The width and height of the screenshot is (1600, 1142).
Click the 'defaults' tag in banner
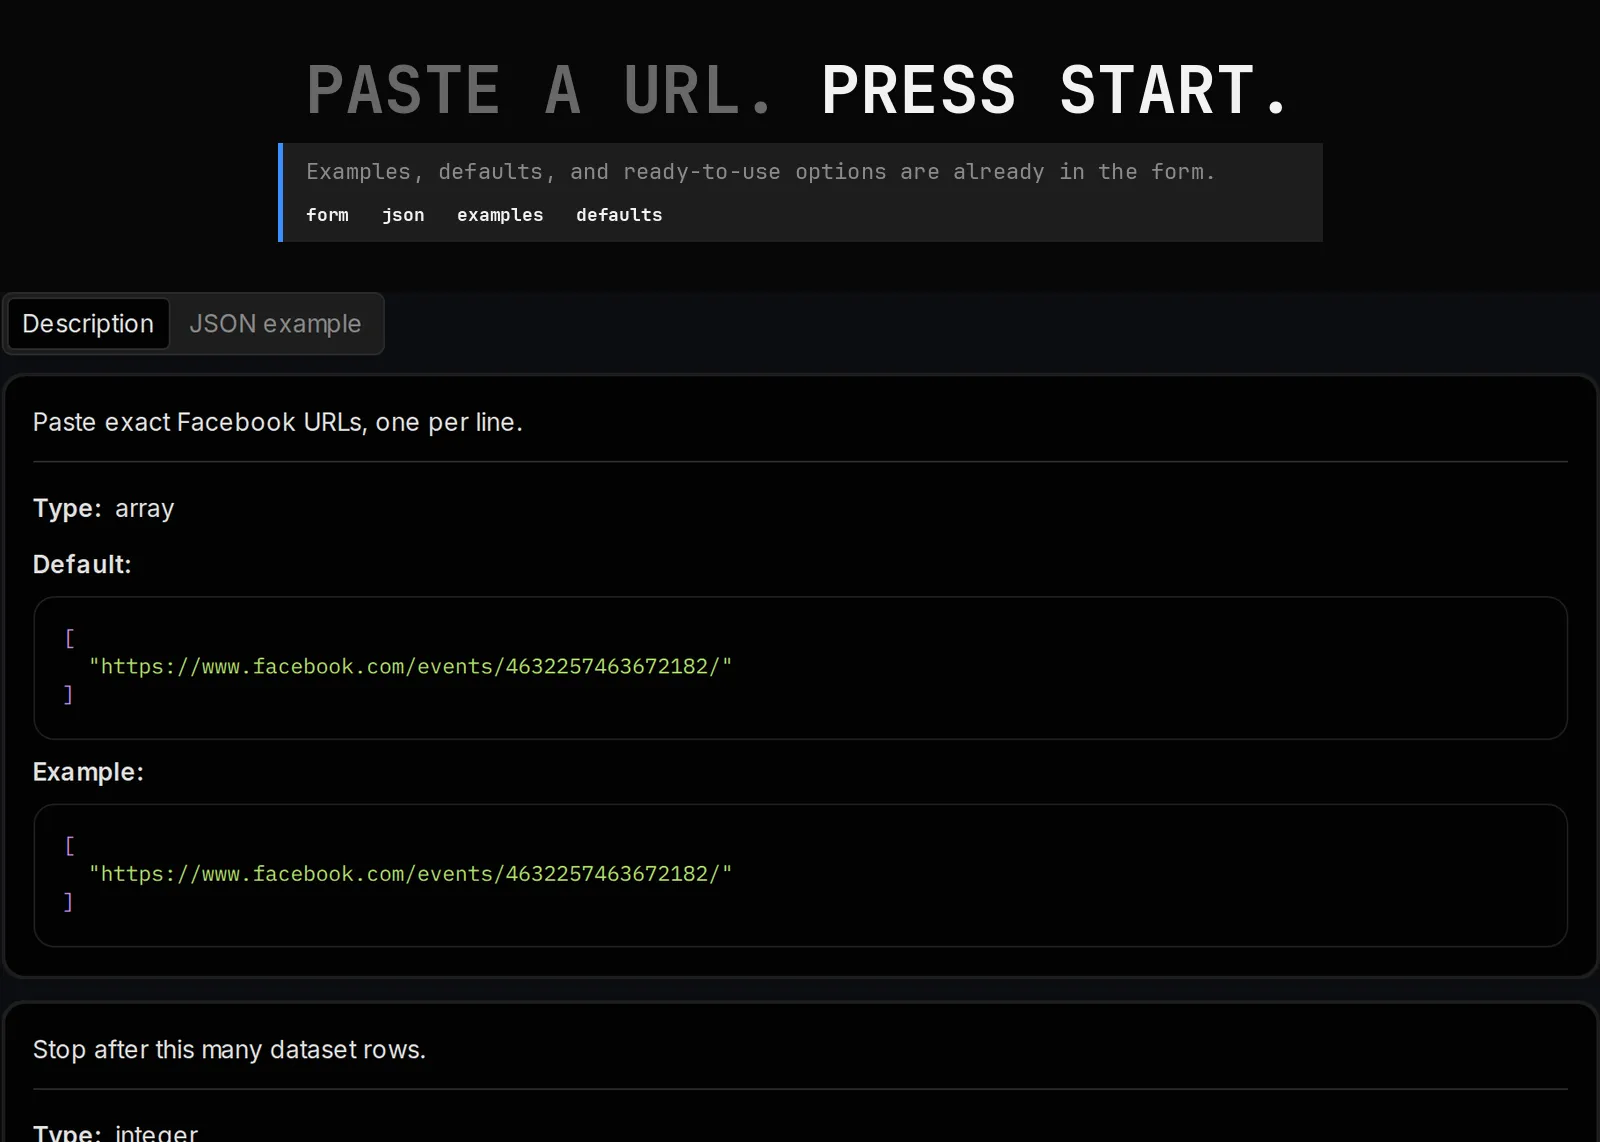[619, 215]
